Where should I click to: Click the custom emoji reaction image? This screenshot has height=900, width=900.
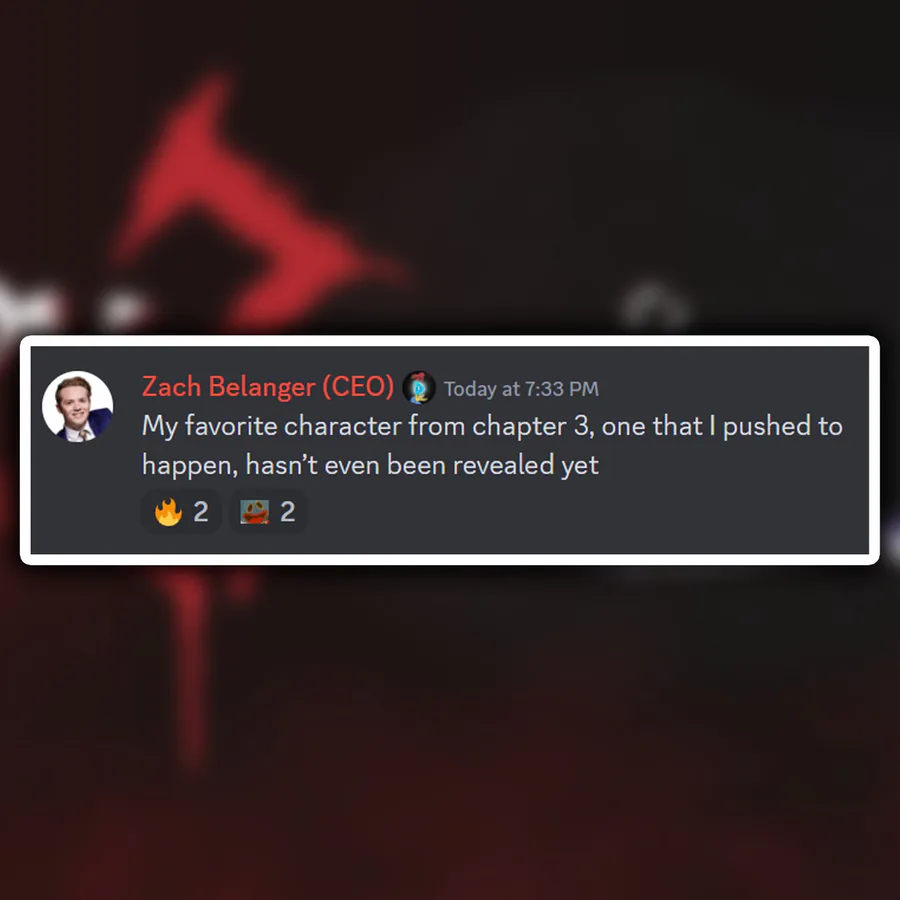coord(254,511)
